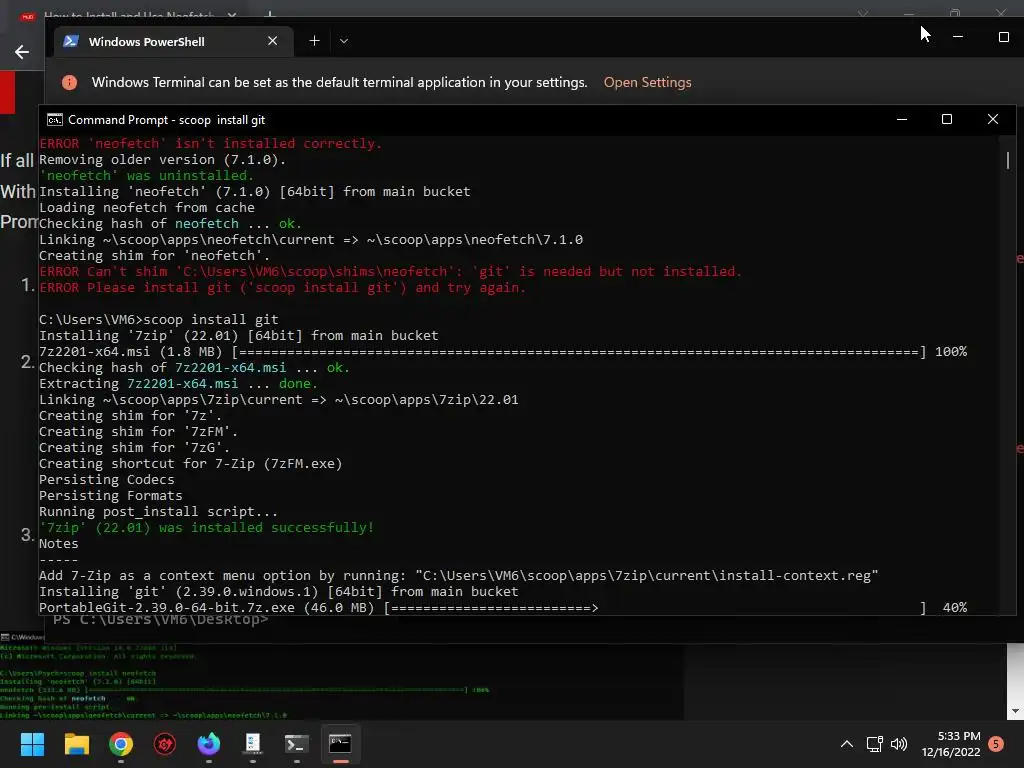Click the orange info notification icon
The image size is (1024, 768).
pos(69,82)
